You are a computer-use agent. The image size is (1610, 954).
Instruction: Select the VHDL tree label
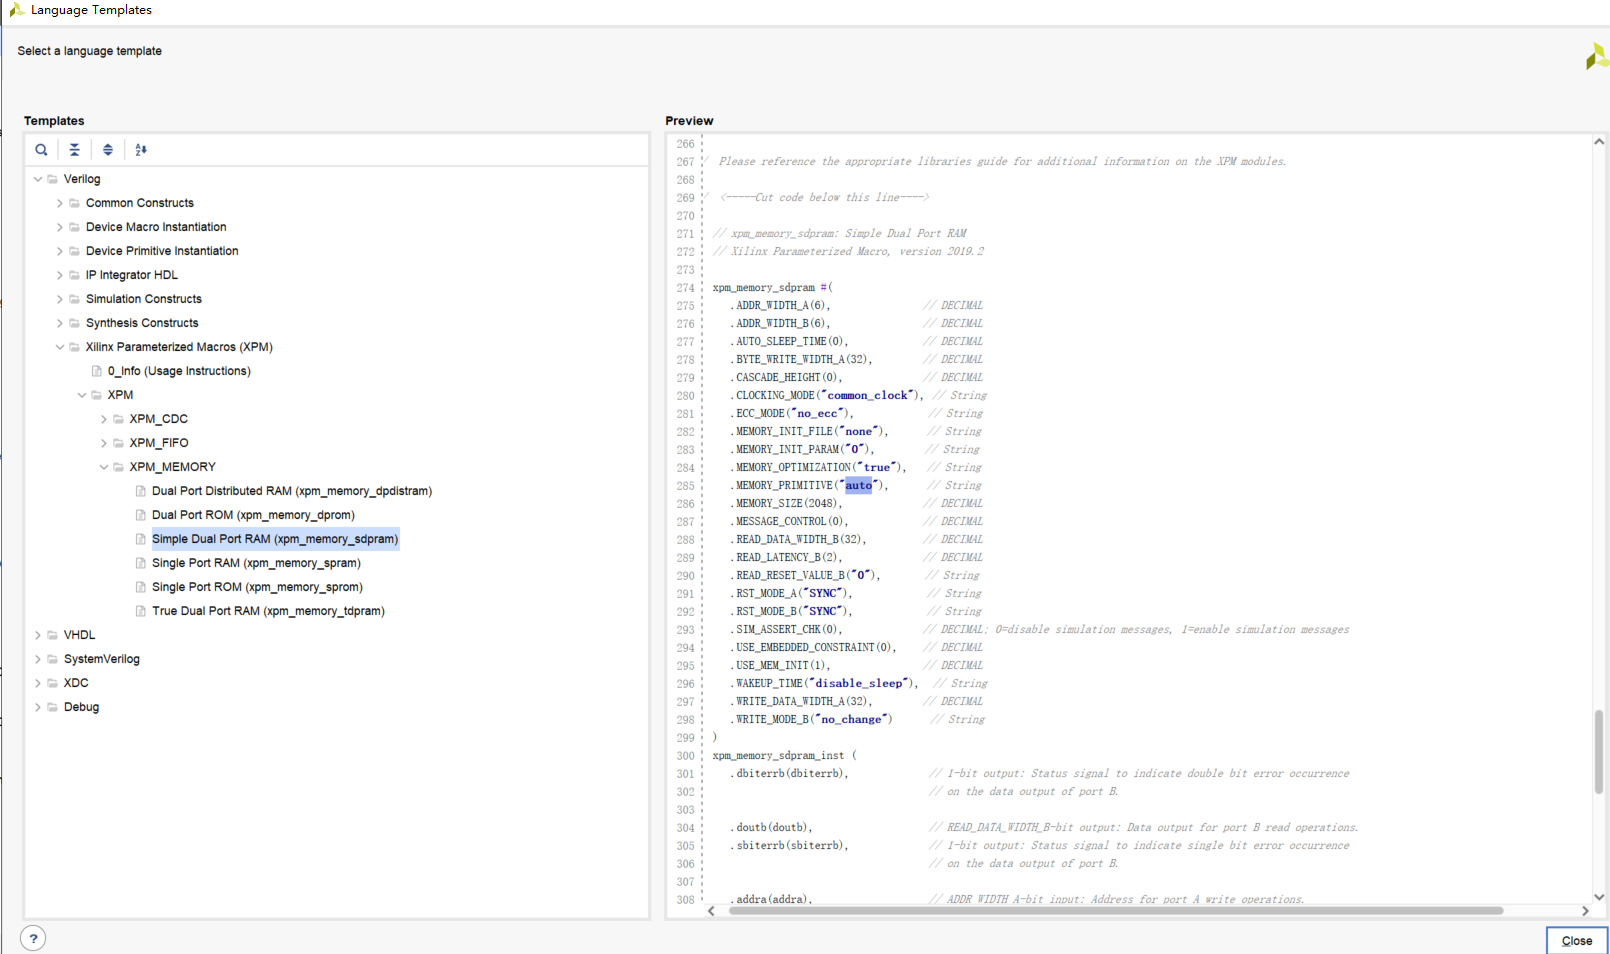79,635
